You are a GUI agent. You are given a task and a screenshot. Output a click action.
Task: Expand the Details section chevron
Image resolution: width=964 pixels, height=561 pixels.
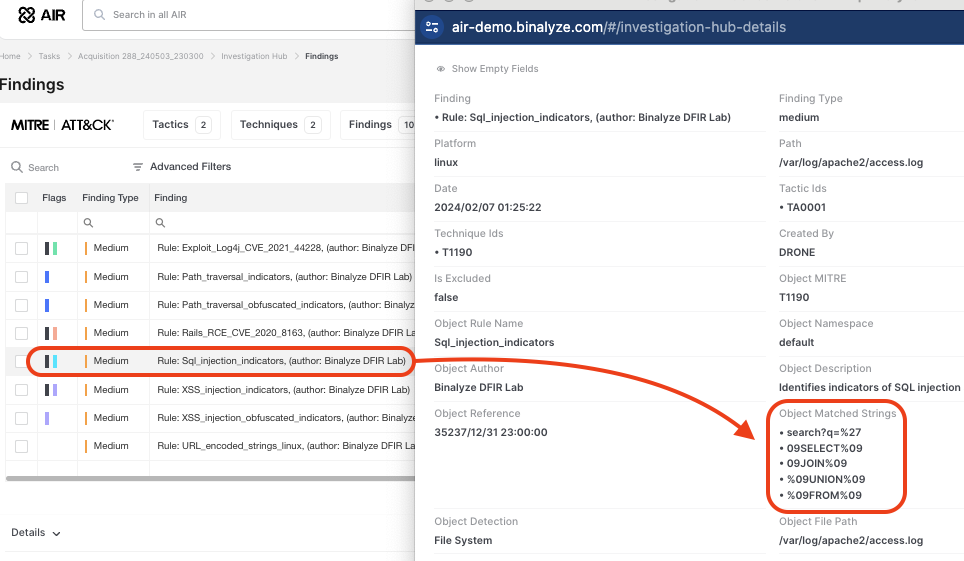click(x=56, y=533)
